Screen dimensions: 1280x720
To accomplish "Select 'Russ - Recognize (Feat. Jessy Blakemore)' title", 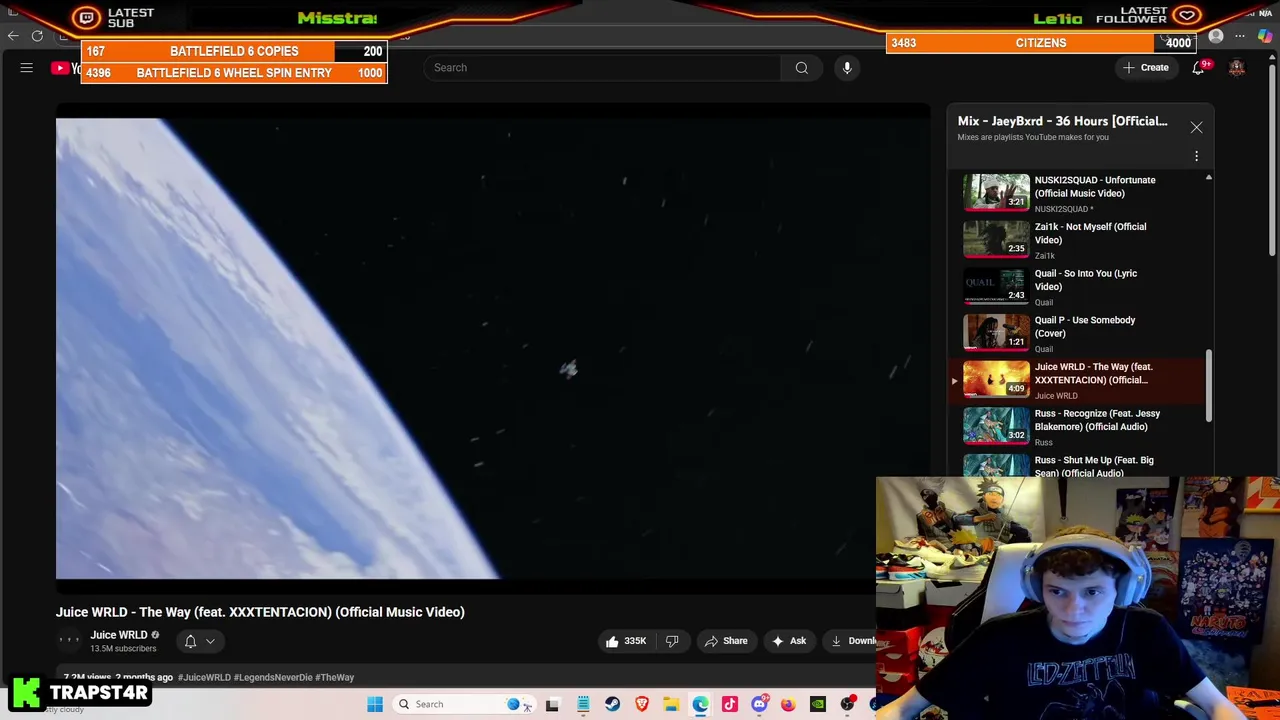I will pyautogui.click(x=1097, y=420).
